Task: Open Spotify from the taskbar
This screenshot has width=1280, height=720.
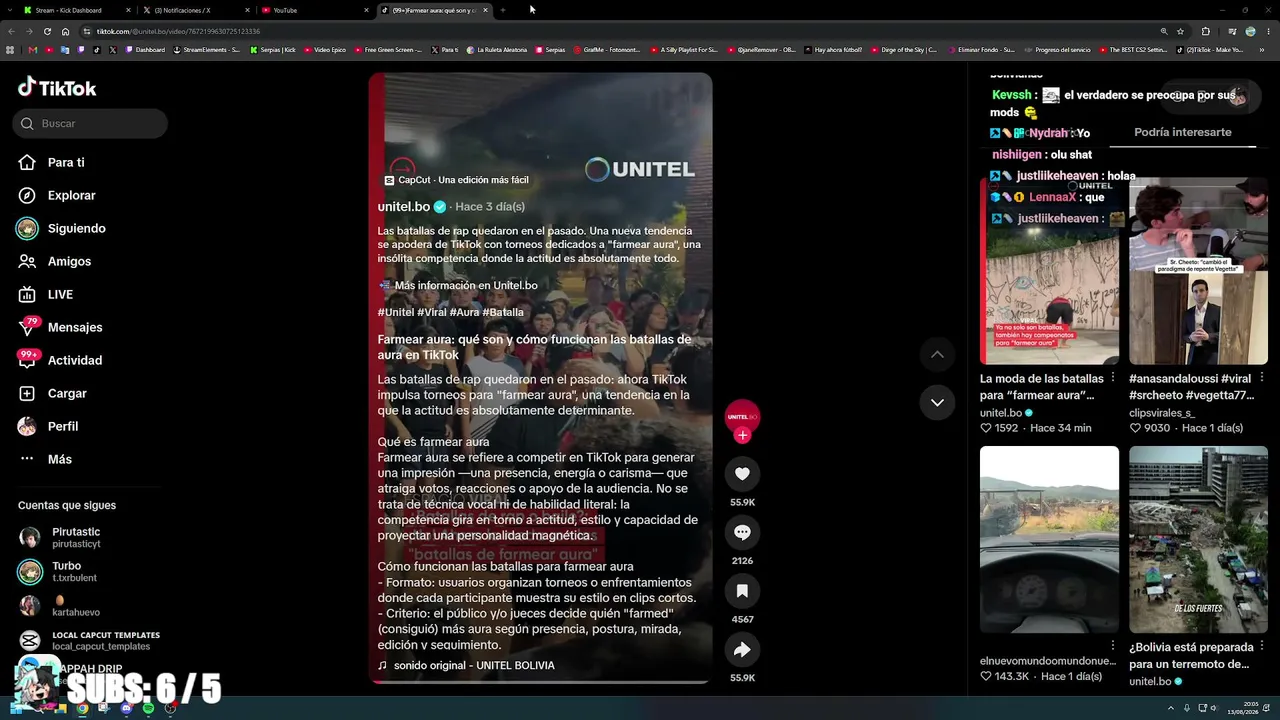Action: coord(148,708)
